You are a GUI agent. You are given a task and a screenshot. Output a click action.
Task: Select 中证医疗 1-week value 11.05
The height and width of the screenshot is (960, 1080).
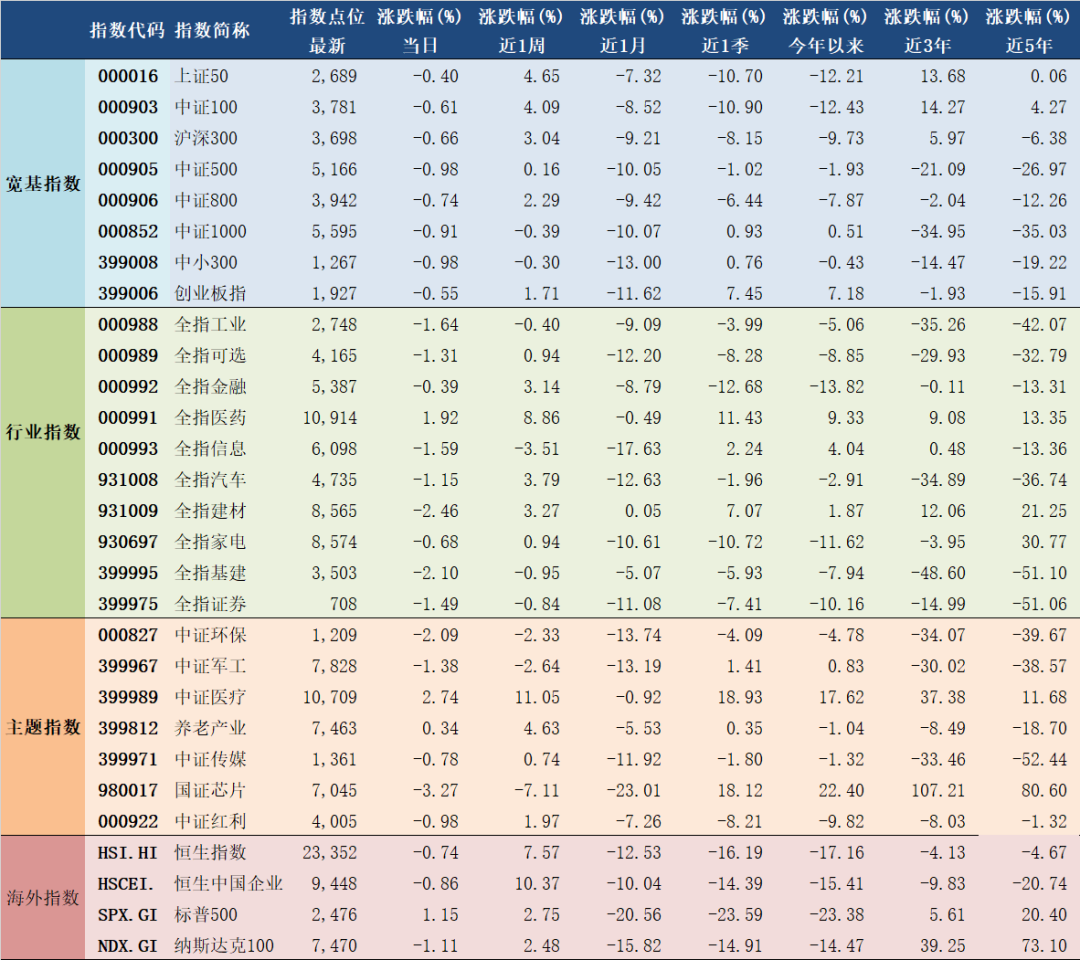(x=537, y=697)
